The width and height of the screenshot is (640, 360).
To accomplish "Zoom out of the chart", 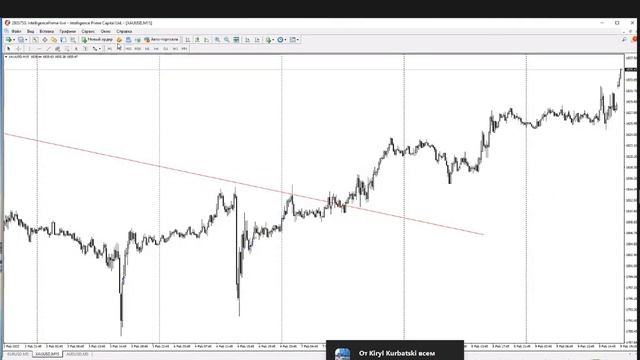I will [227, 40].
